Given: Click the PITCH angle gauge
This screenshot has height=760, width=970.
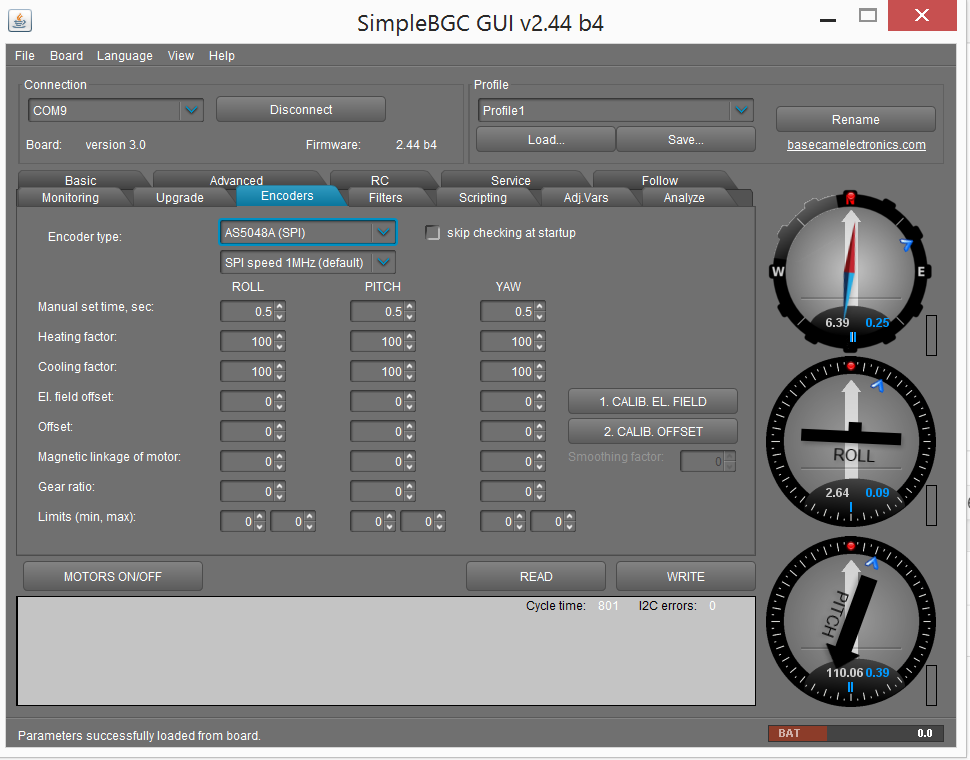Looking at the screenshot, I should [x=851, y=621].
